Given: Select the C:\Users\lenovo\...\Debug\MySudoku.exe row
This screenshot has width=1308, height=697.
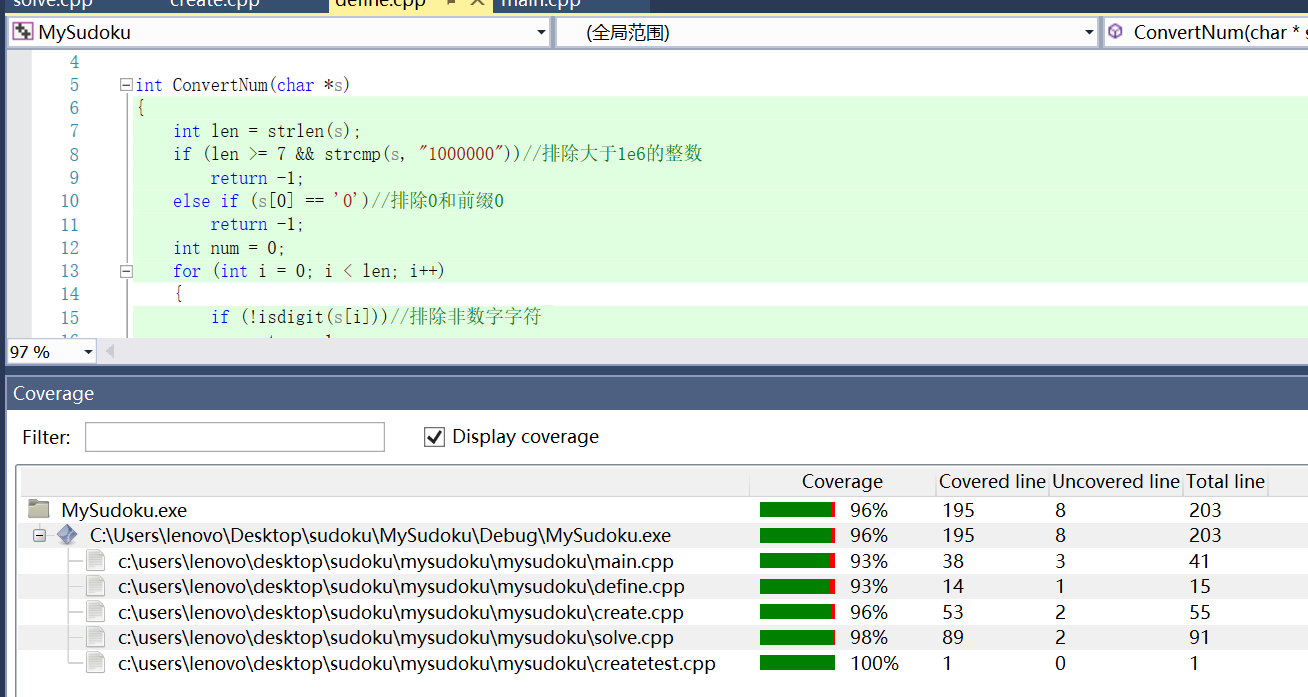Looking at the screenshot, I should pos(660,535).
